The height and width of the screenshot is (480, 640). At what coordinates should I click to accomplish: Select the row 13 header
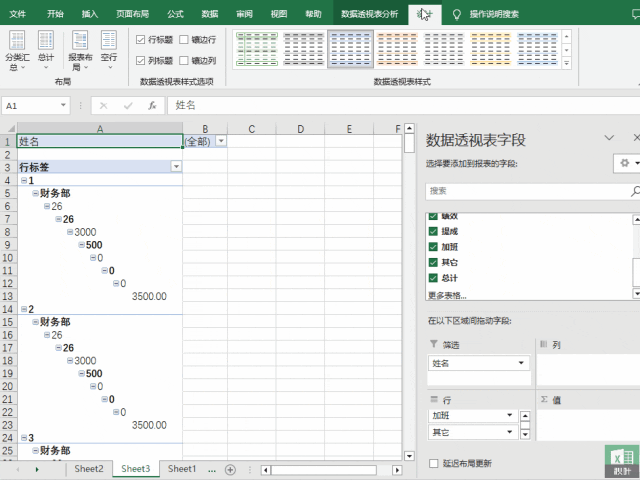8,296
